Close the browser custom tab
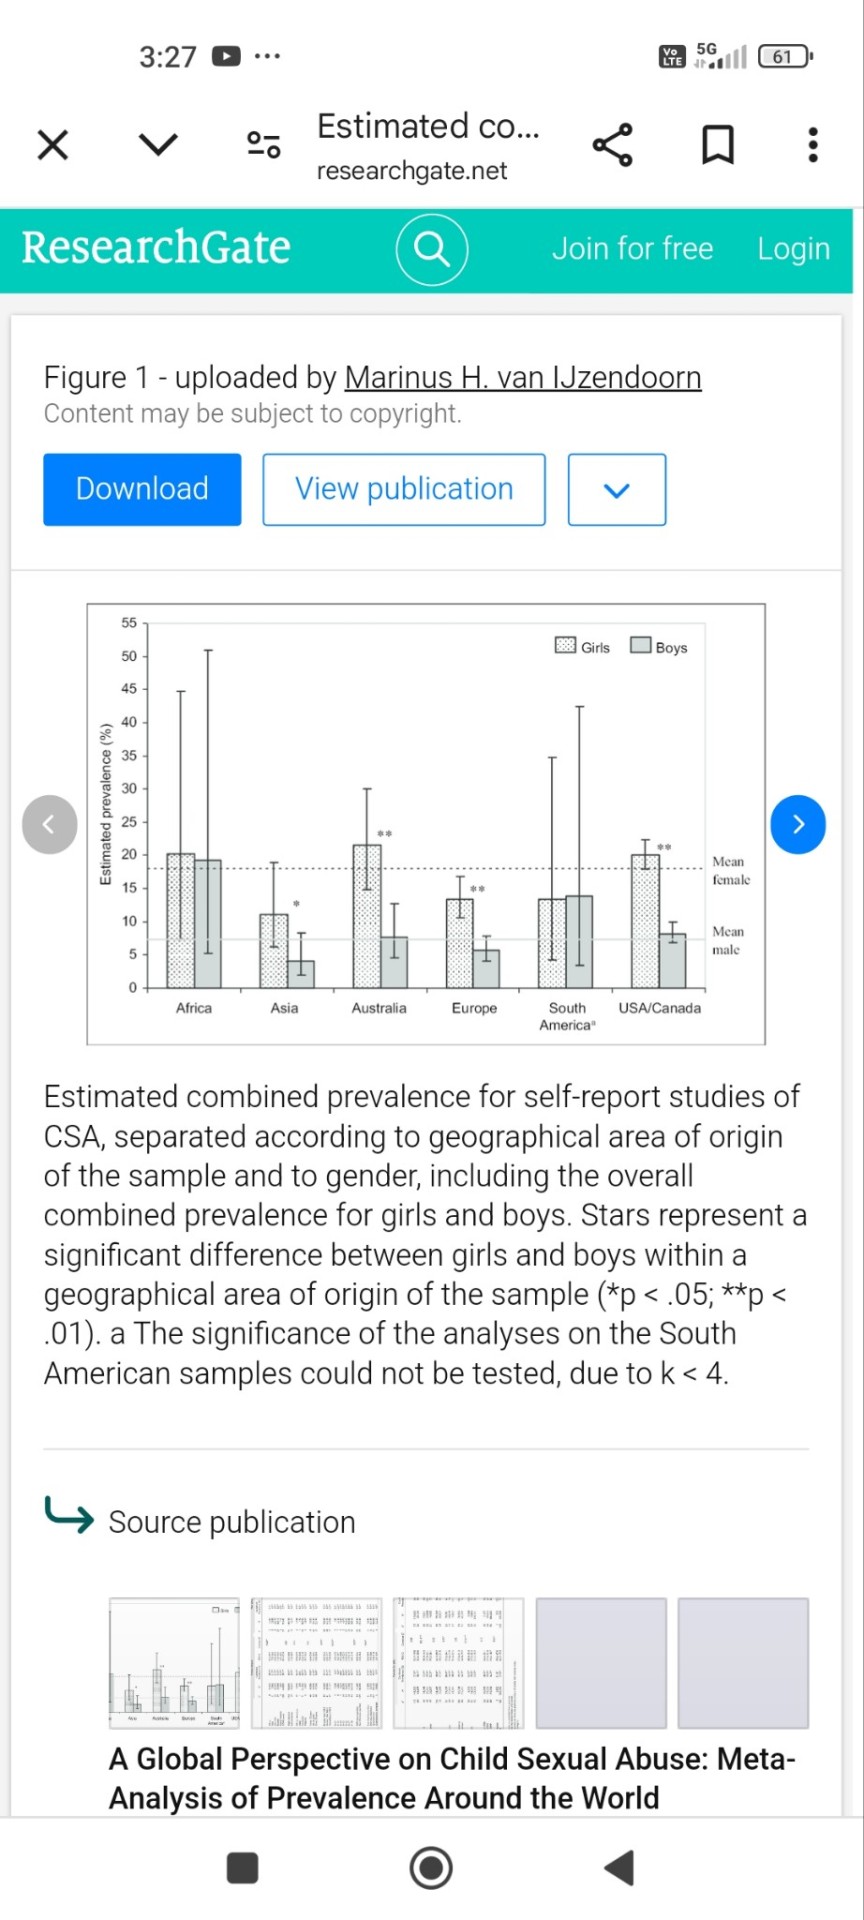Viewport: 864px width, 1920px height. (53, 145)
